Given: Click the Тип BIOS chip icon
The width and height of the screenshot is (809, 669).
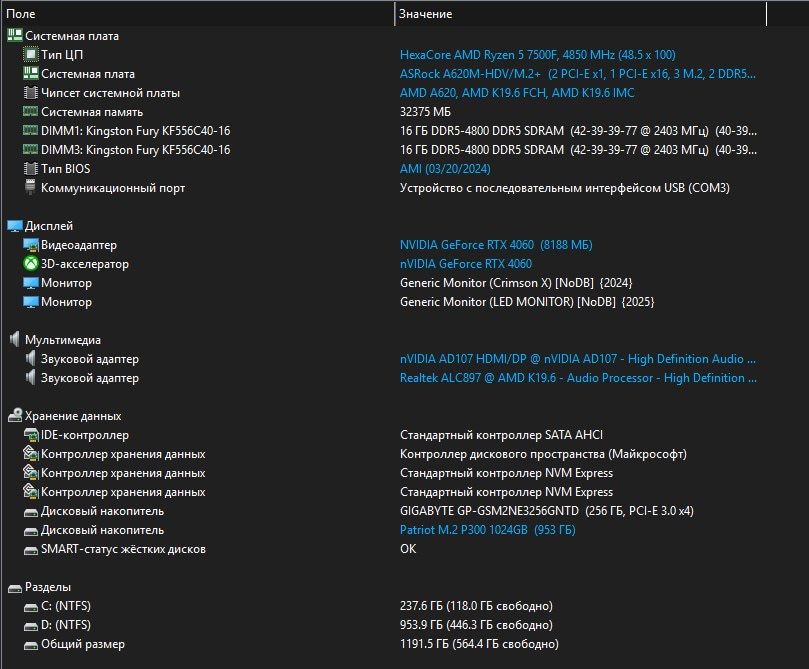Looking at the screenshot, I should click(x=31, y=169).
